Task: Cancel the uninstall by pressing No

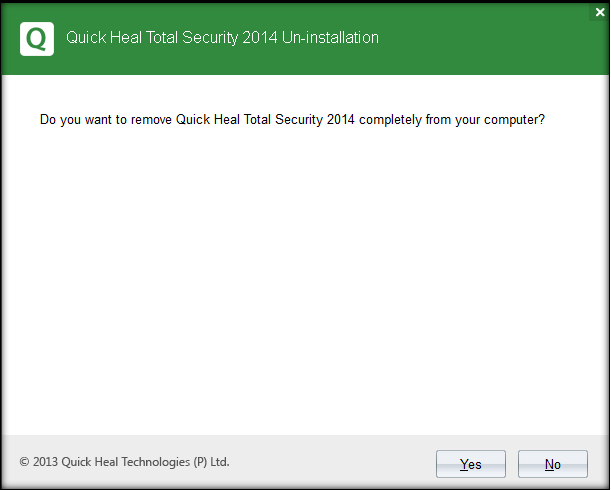Action: click(553, 464)
